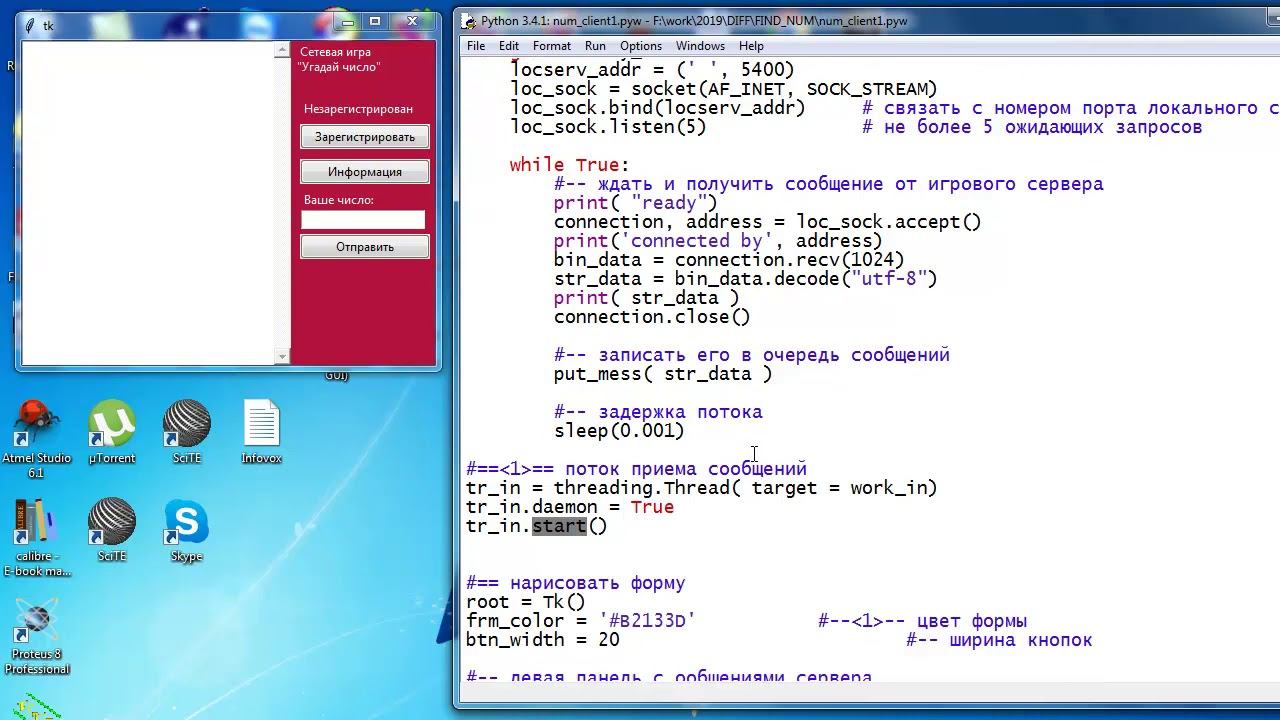Click the '#-- задержка потока' comment line
The image size is (1280, 720).
point(658,412)
